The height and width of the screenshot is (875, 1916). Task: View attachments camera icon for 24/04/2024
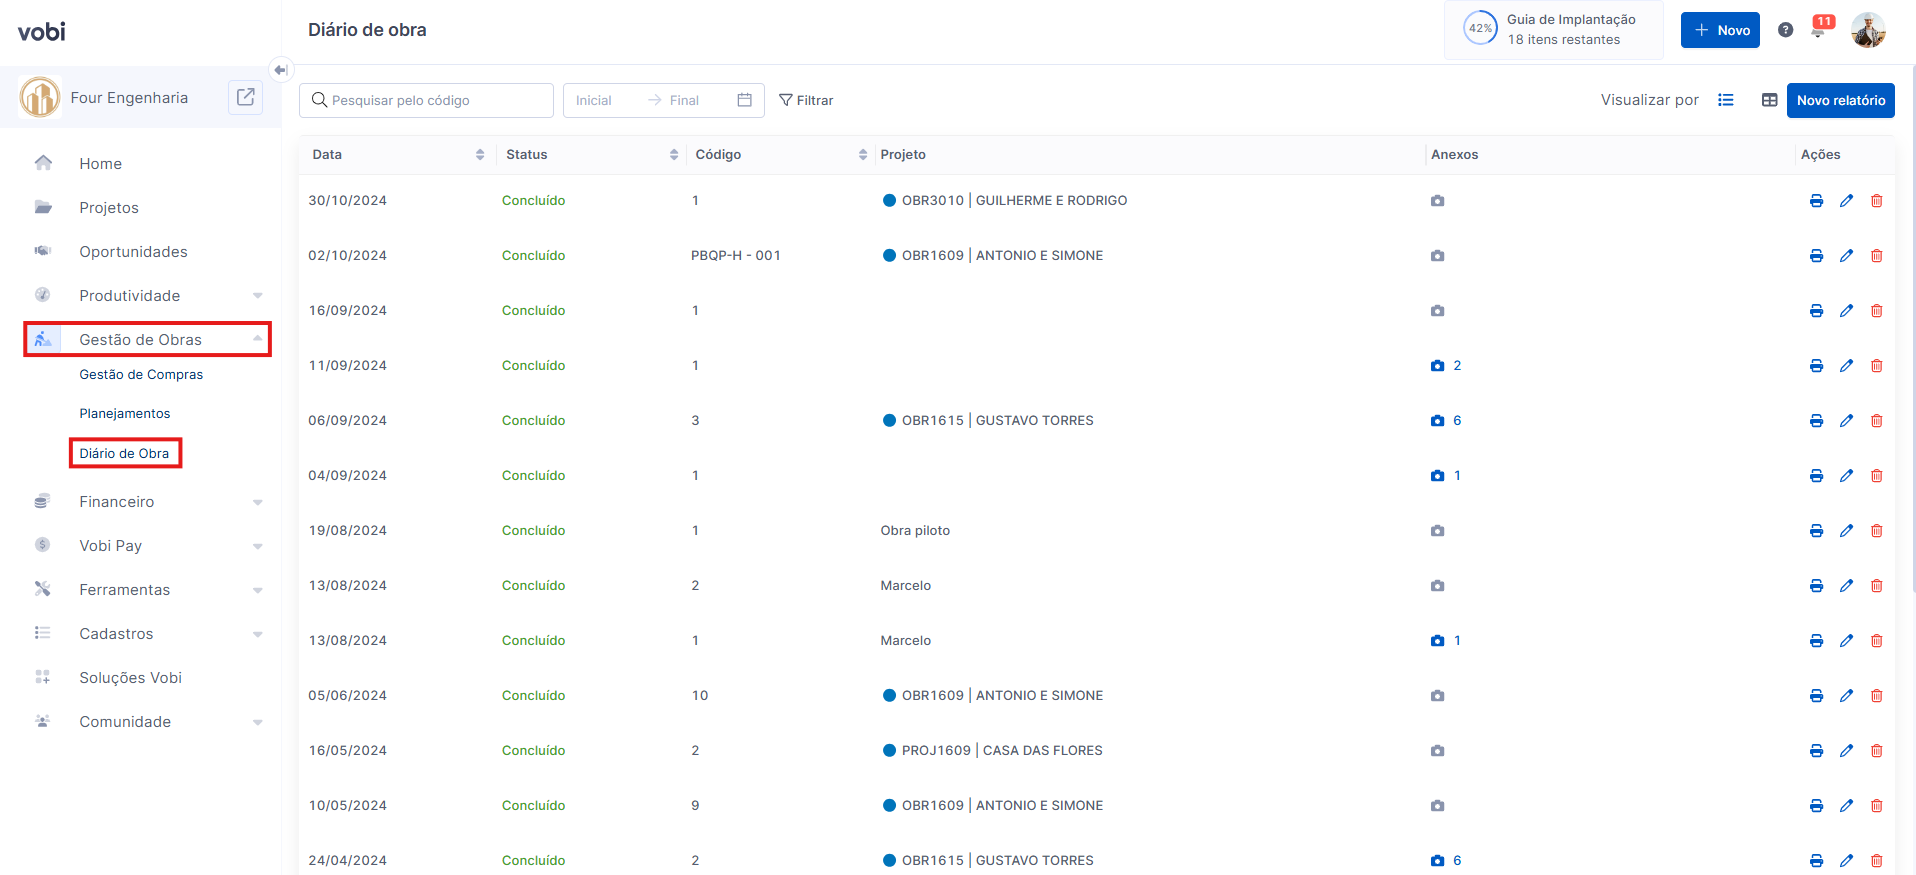[1437, 861]
